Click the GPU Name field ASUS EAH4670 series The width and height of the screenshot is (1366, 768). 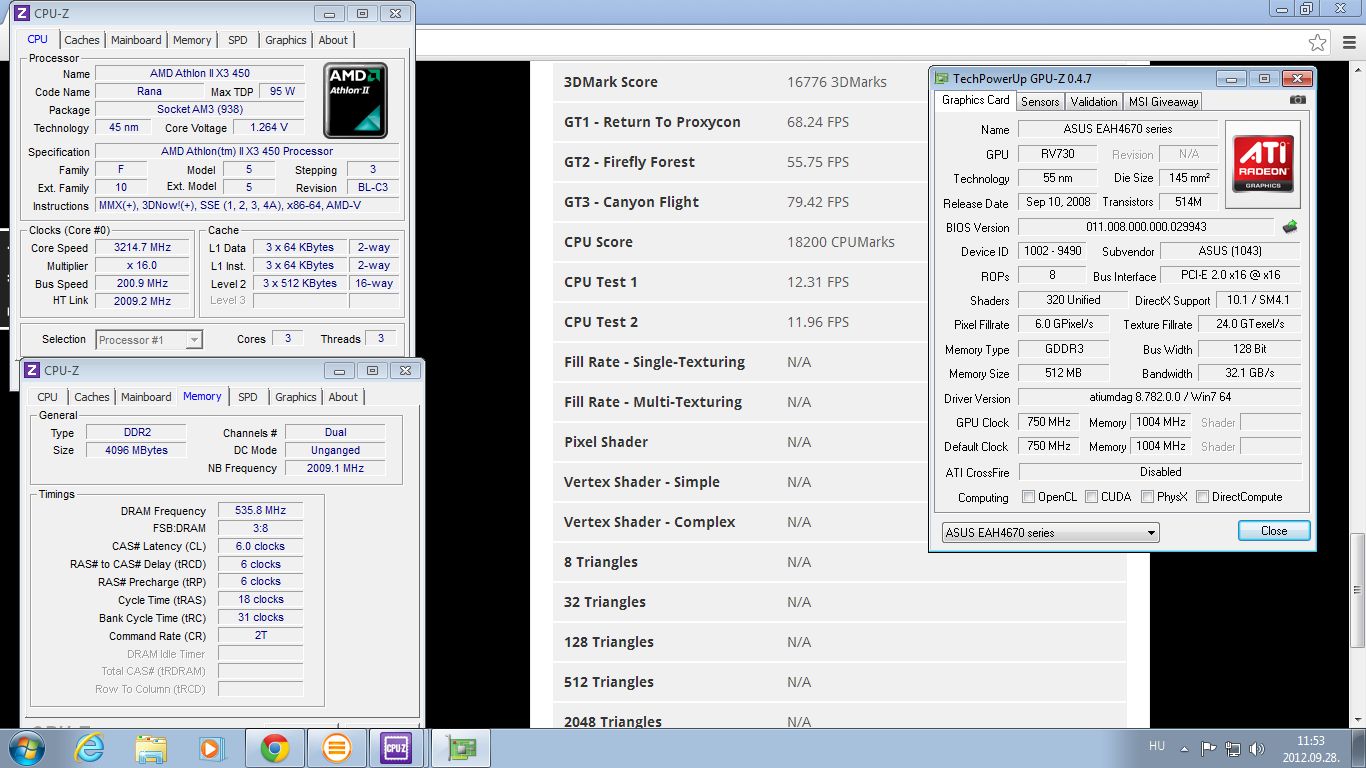tap(1118, 129)
